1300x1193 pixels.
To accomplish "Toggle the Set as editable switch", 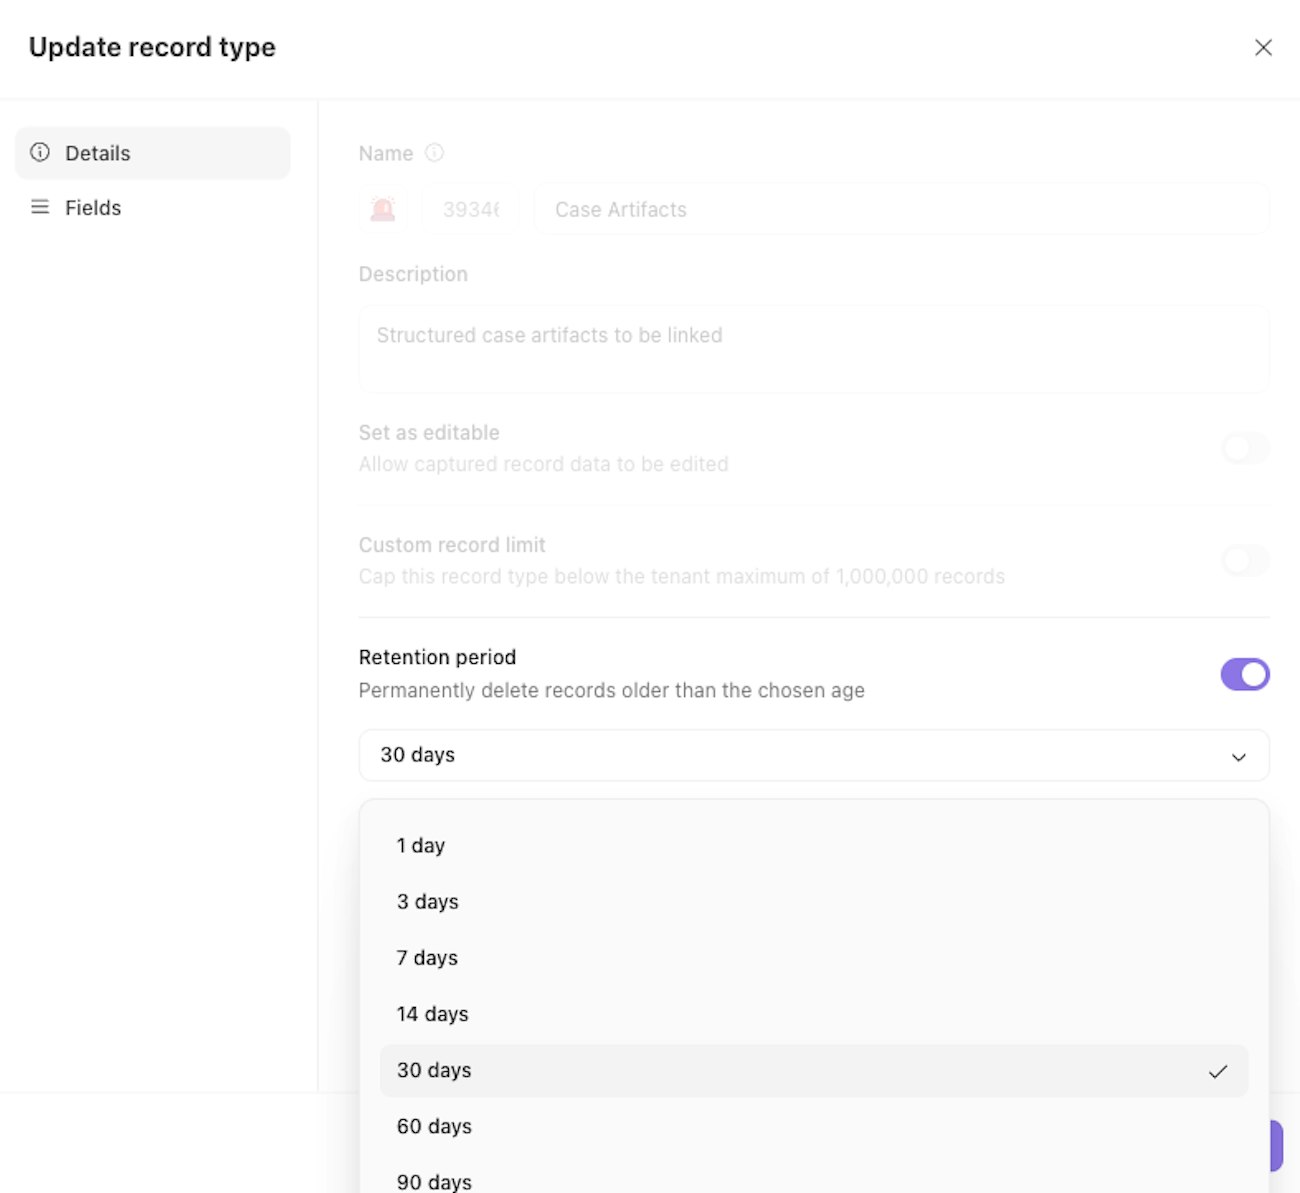I will pyautogui.click(x=1244, y=448).
